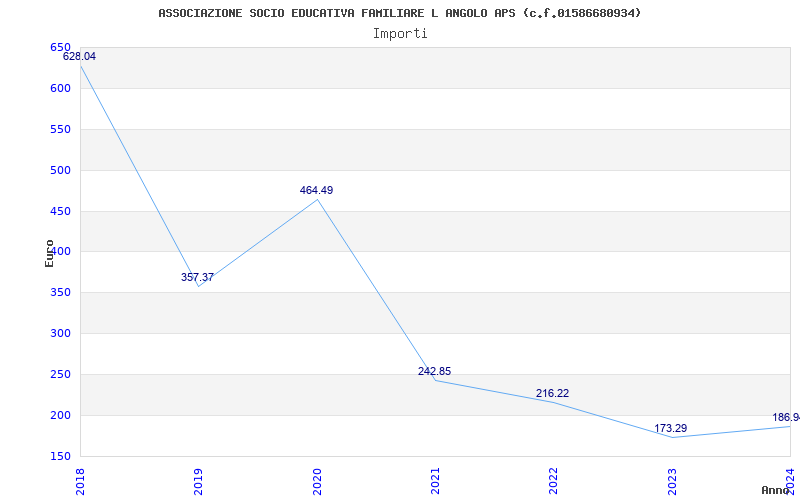
Task: Click the chart title ASSOCIAZIONE SOCIO EDUCATIVA FAMILIARE
Action: click(x=399, y=13)
